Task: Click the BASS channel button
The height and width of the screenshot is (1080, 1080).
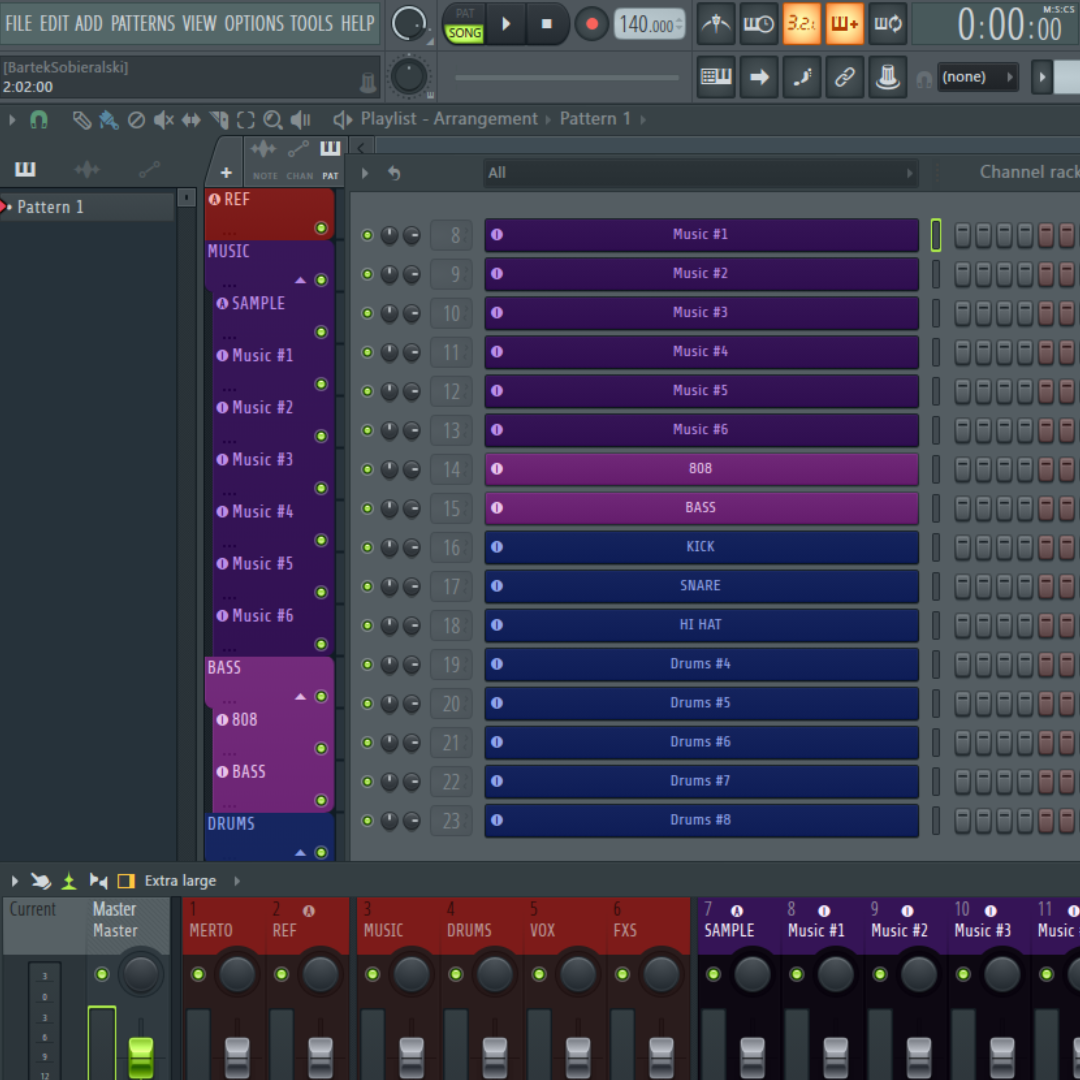Action: pyautogui.click(x=701, y=508)
